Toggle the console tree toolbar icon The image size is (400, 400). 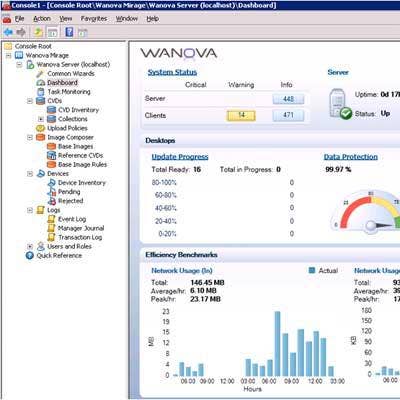coord(53,32)
